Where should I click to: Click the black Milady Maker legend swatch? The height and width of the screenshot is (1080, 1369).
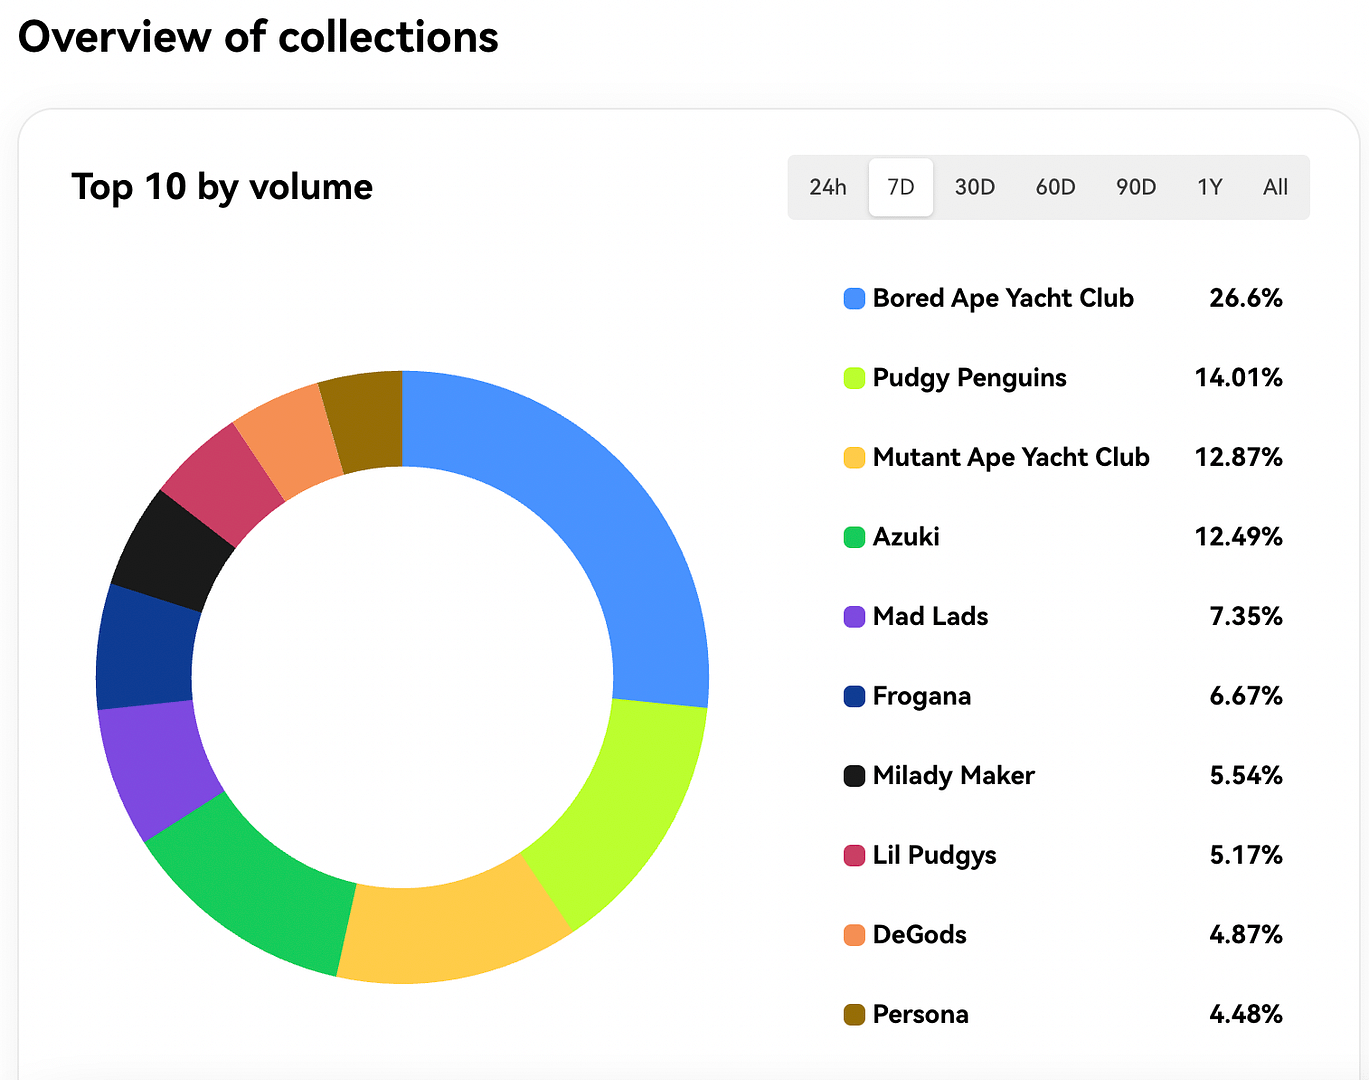[854, 776]
